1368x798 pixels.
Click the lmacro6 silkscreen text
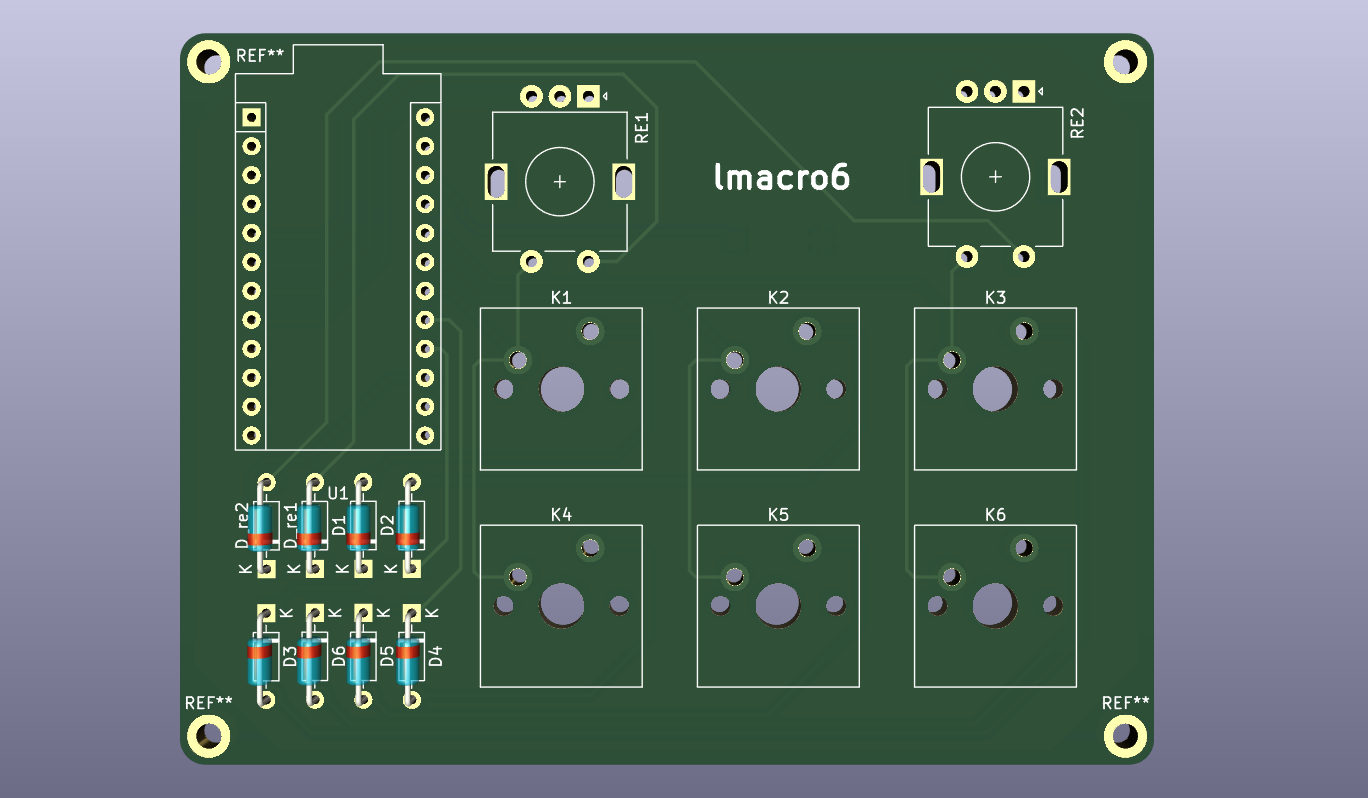coord(782,177)
